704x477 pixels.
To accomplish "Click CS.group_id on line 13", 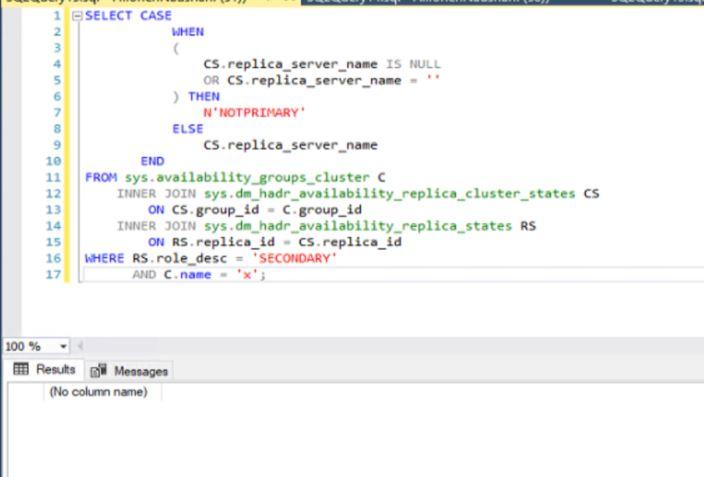I will pyautogui.click(x=216, y=210).
